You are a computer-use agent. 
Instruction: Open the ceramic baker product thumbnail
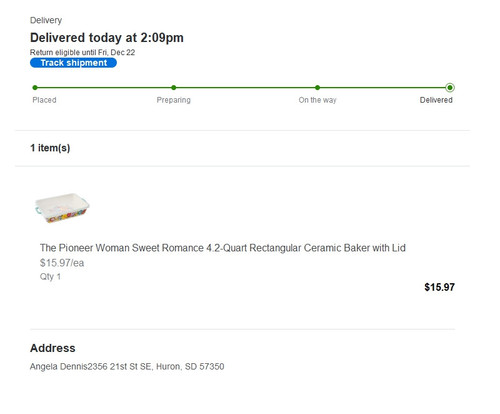pyautogui.click(x=62, y=208)
